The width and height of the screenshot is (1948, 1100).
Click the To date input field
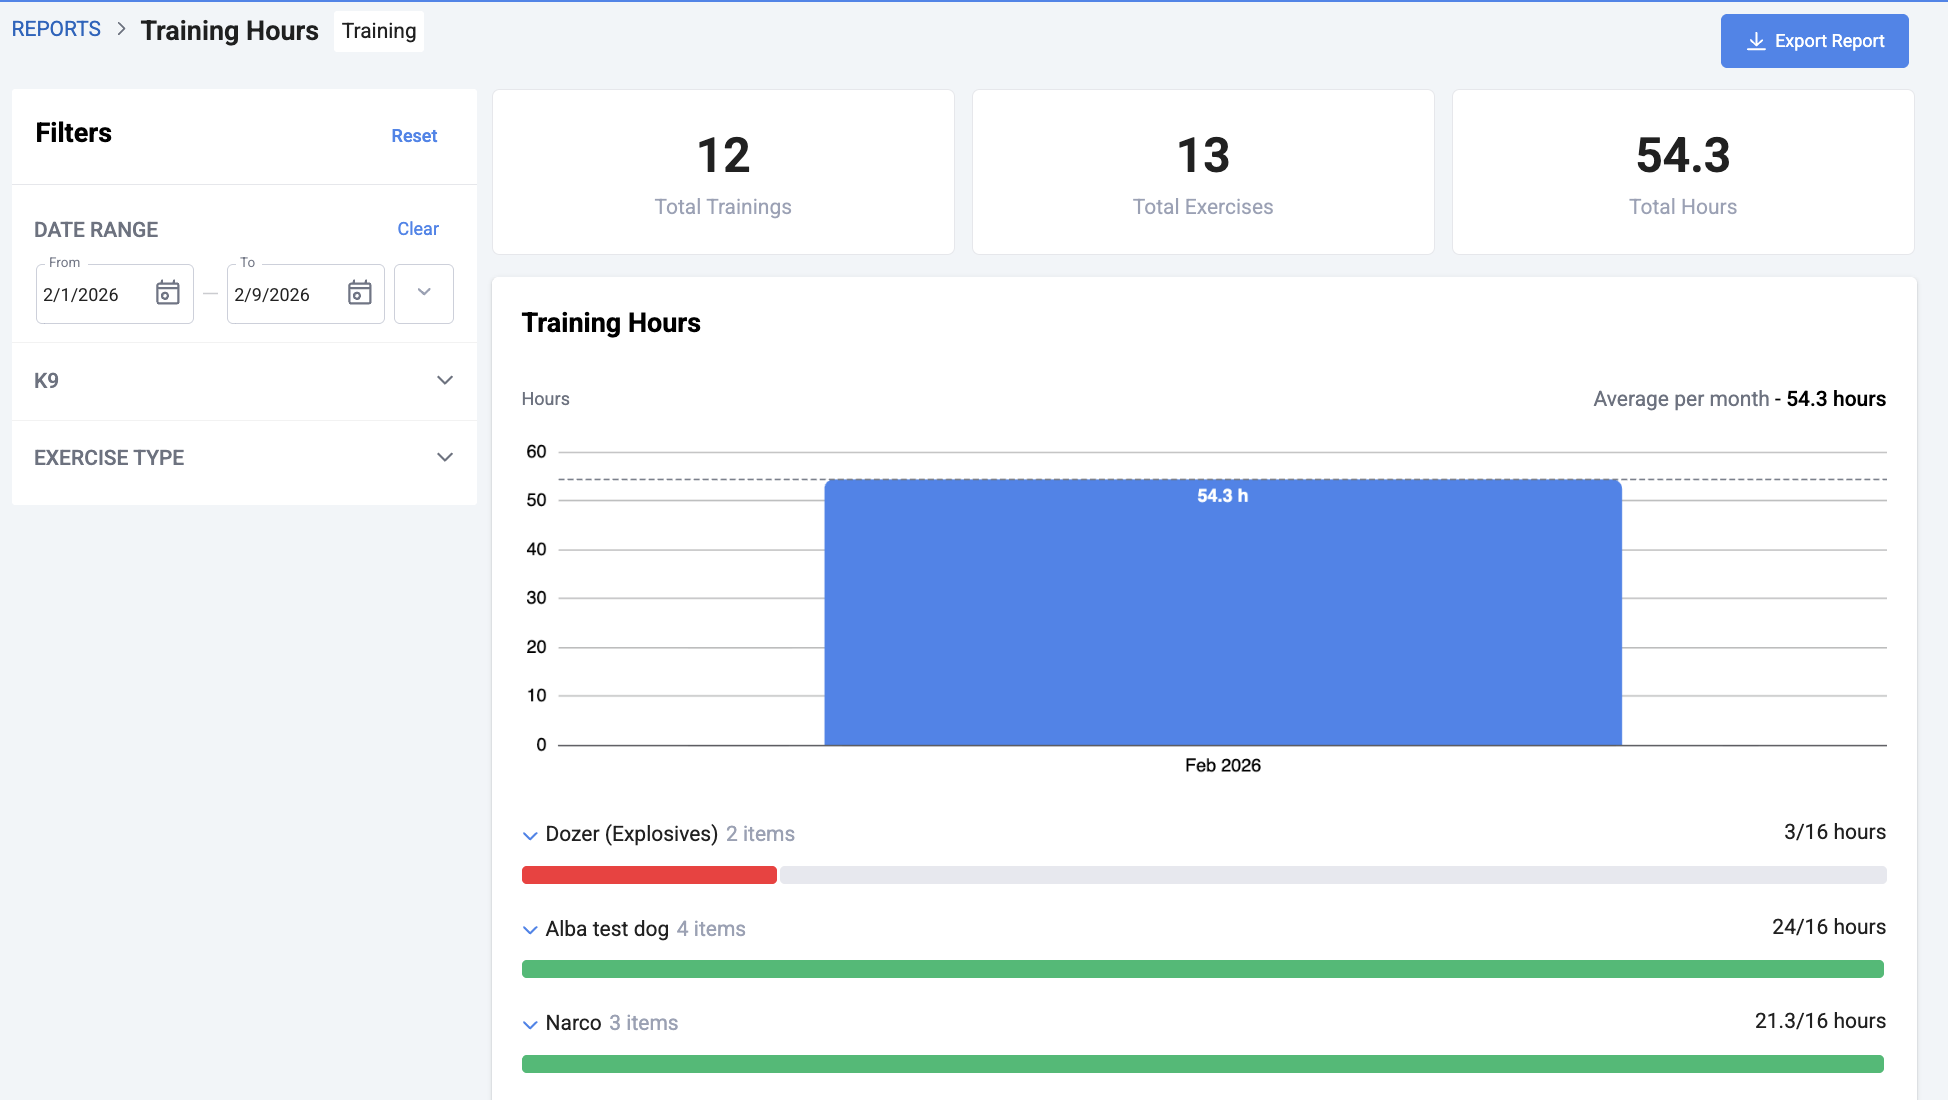(x=282, y=295)
